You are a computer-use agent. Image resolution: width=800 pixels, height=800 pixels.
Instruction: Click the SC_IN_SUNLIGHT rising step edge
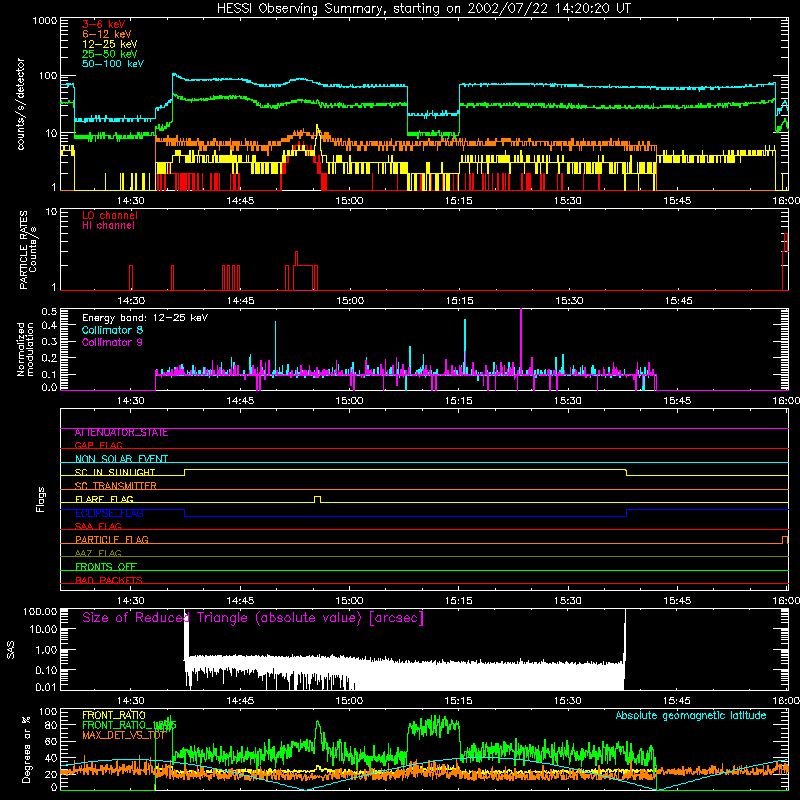185,472
